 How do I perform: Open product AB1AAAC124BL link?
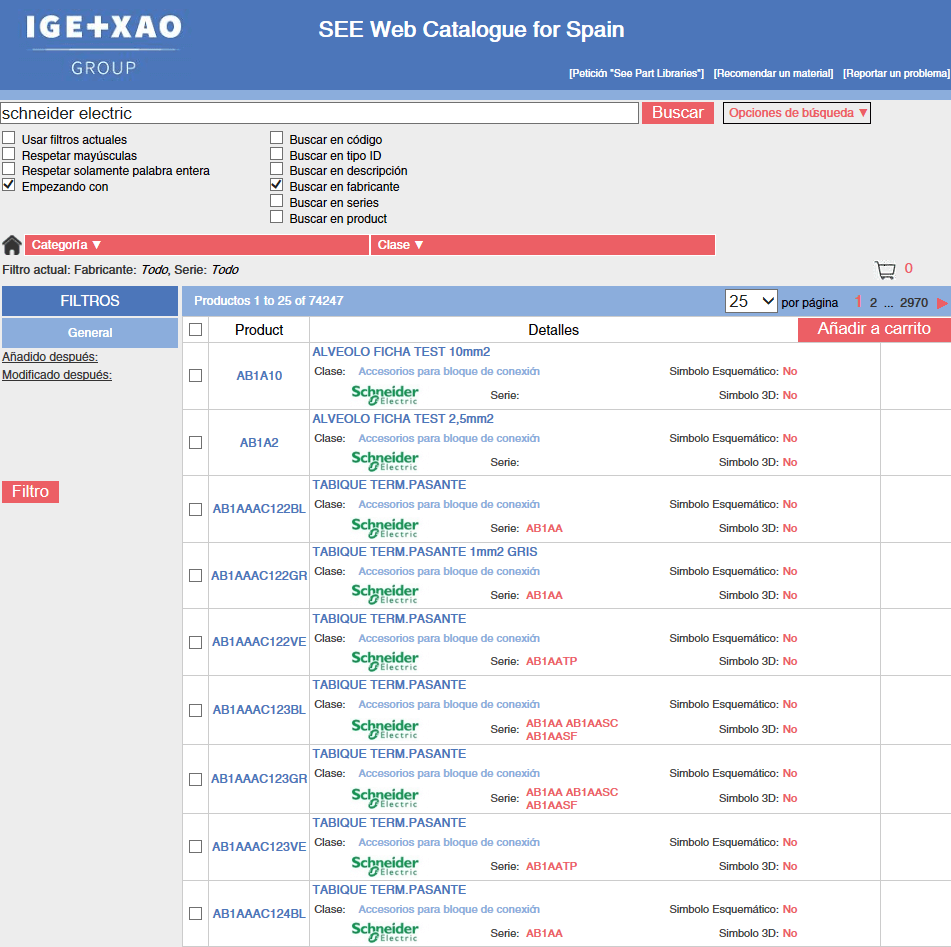[x=259, y=914]
